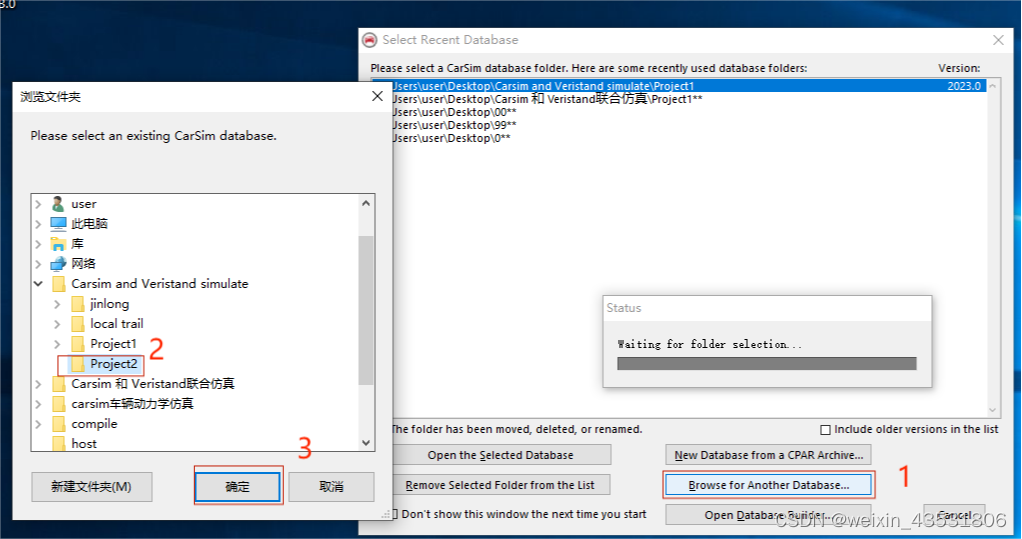Click recent database list scroll up arrow
The width and height of the screenshot is (1022, 539).
coord(993,86)
